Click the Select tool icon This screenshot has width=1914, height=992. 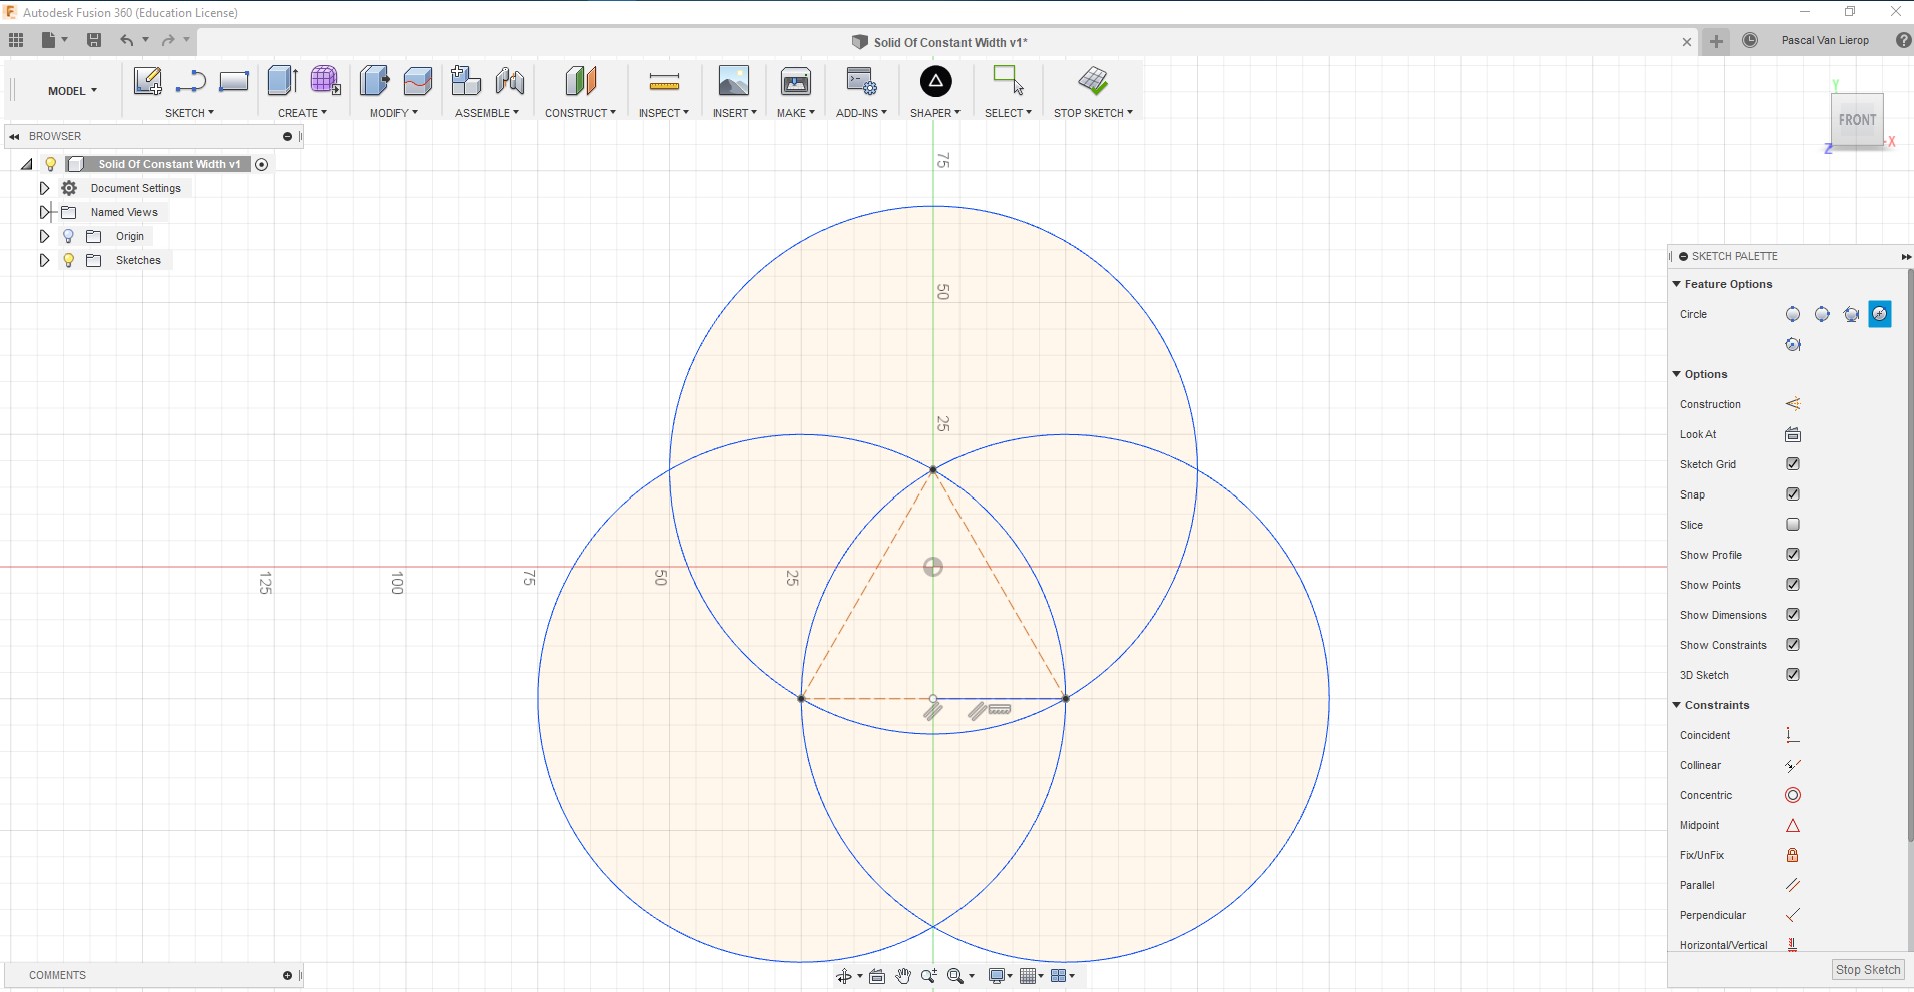pos(1008,80)
